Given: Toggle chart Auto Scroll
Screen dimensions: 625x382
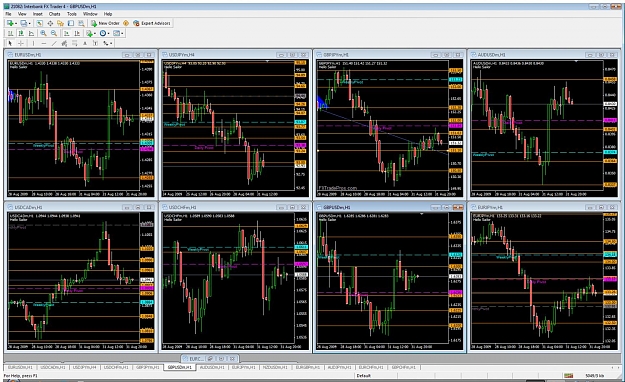Looking at the screenshot, I should coord(67,33).
